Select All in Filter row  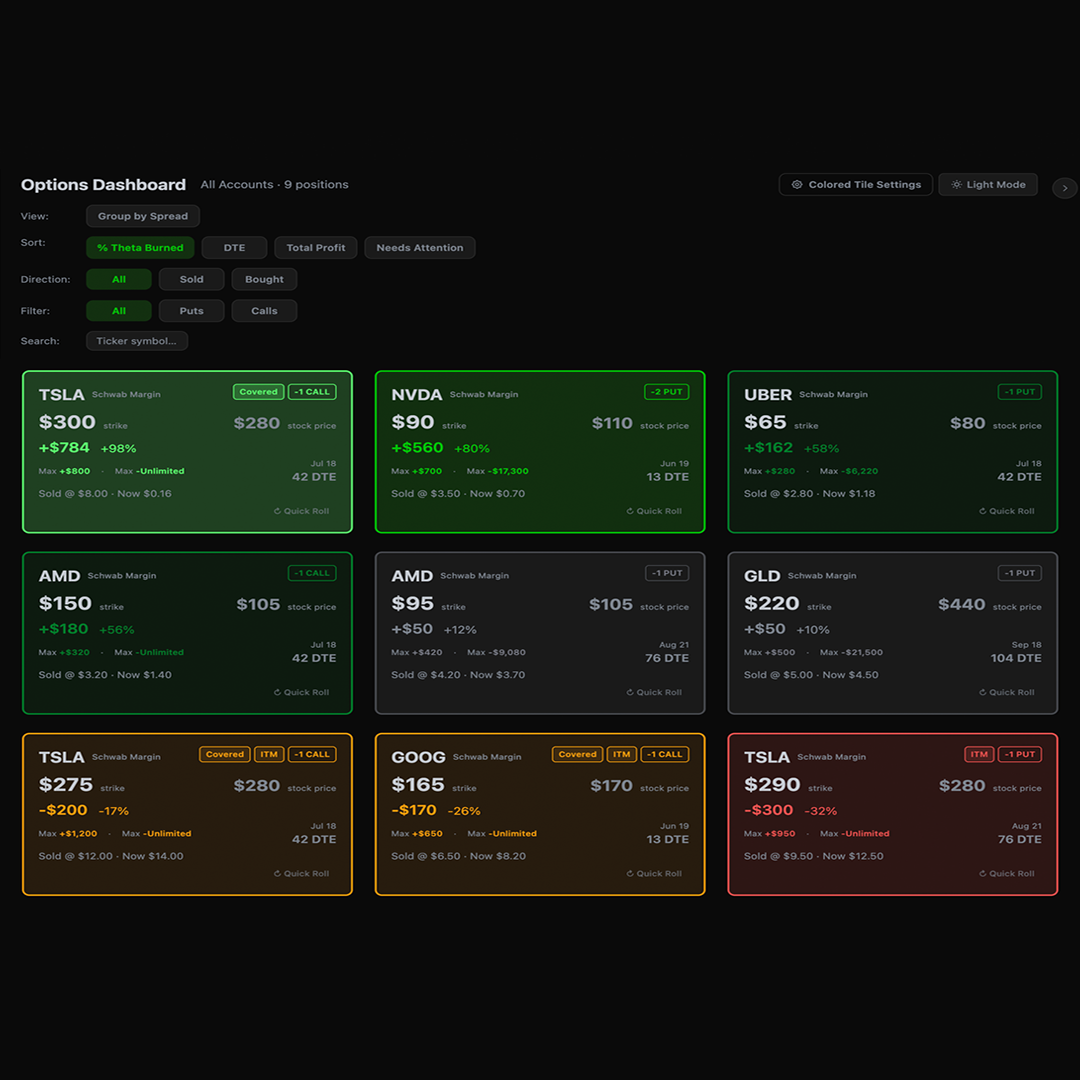tap(118, 311)
